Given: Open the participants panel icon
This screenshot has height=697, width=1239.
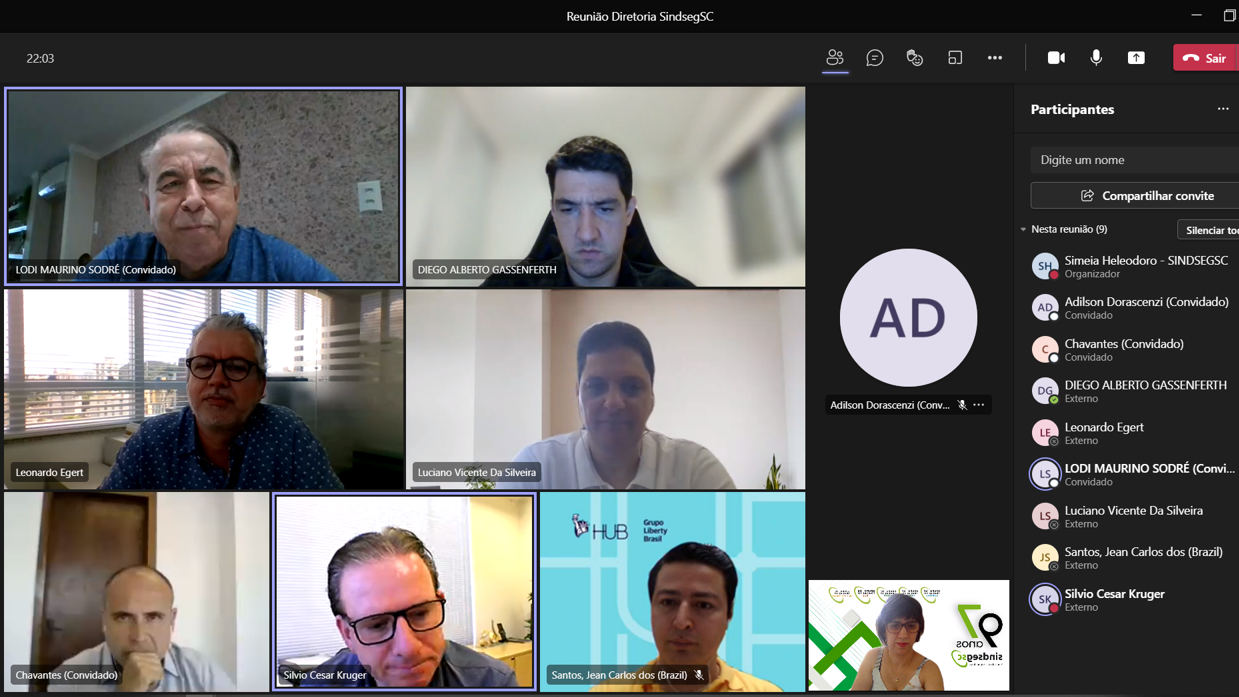Looking at the screenshot, I should click(x=835, y=58).
